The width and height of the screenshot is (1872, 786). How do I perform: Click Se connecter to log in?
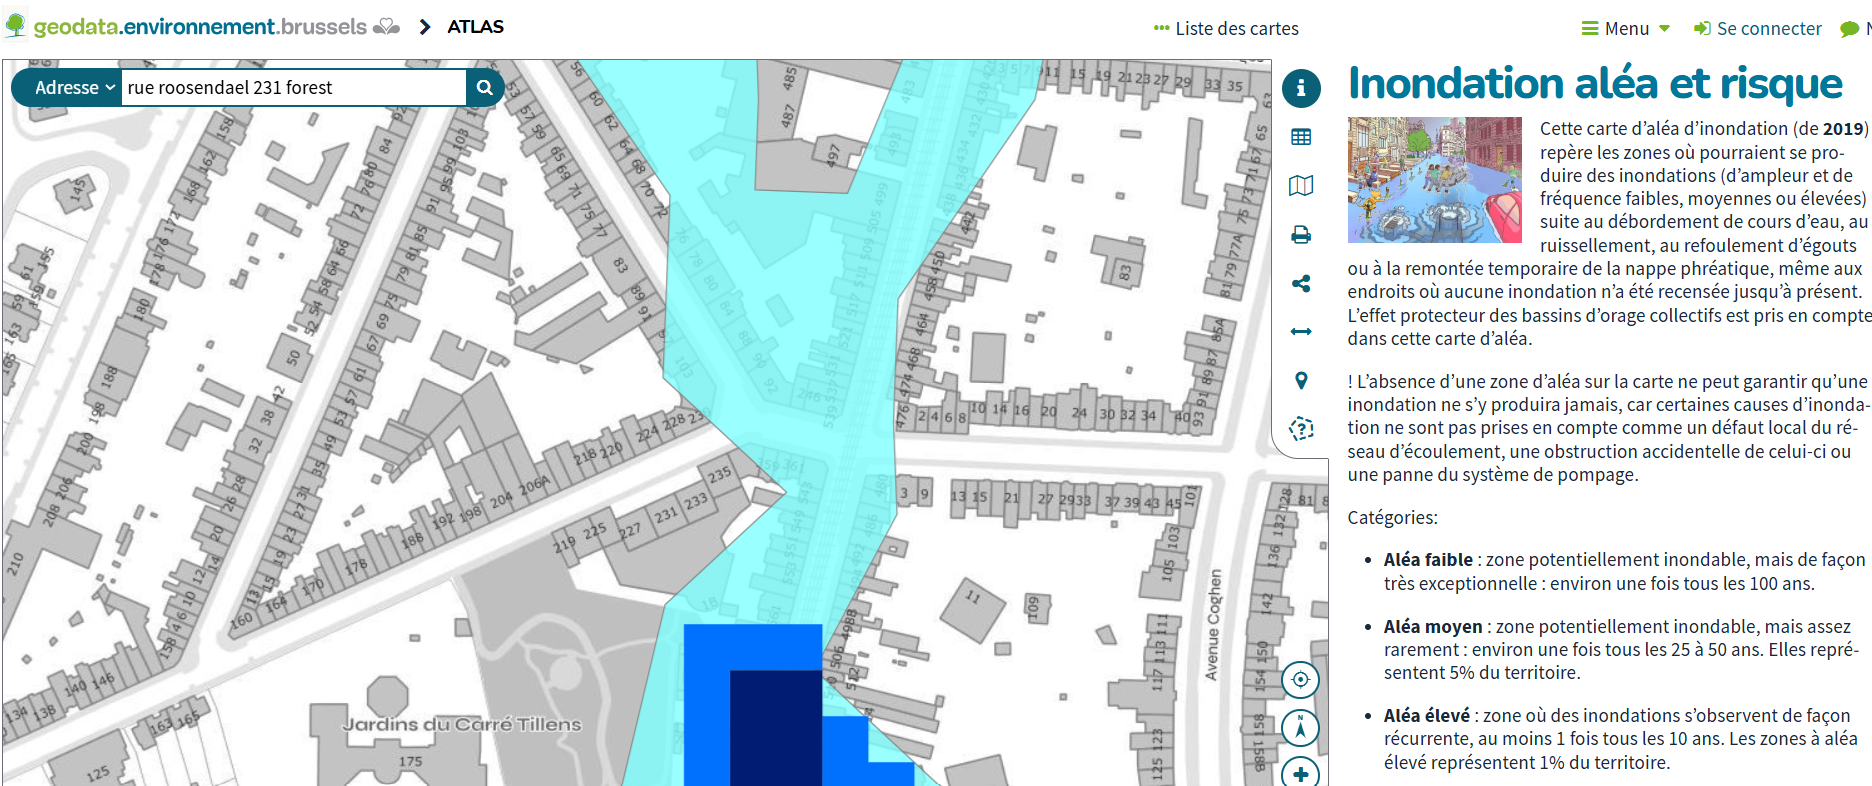pyautogui.click(x=1757, y=29)
